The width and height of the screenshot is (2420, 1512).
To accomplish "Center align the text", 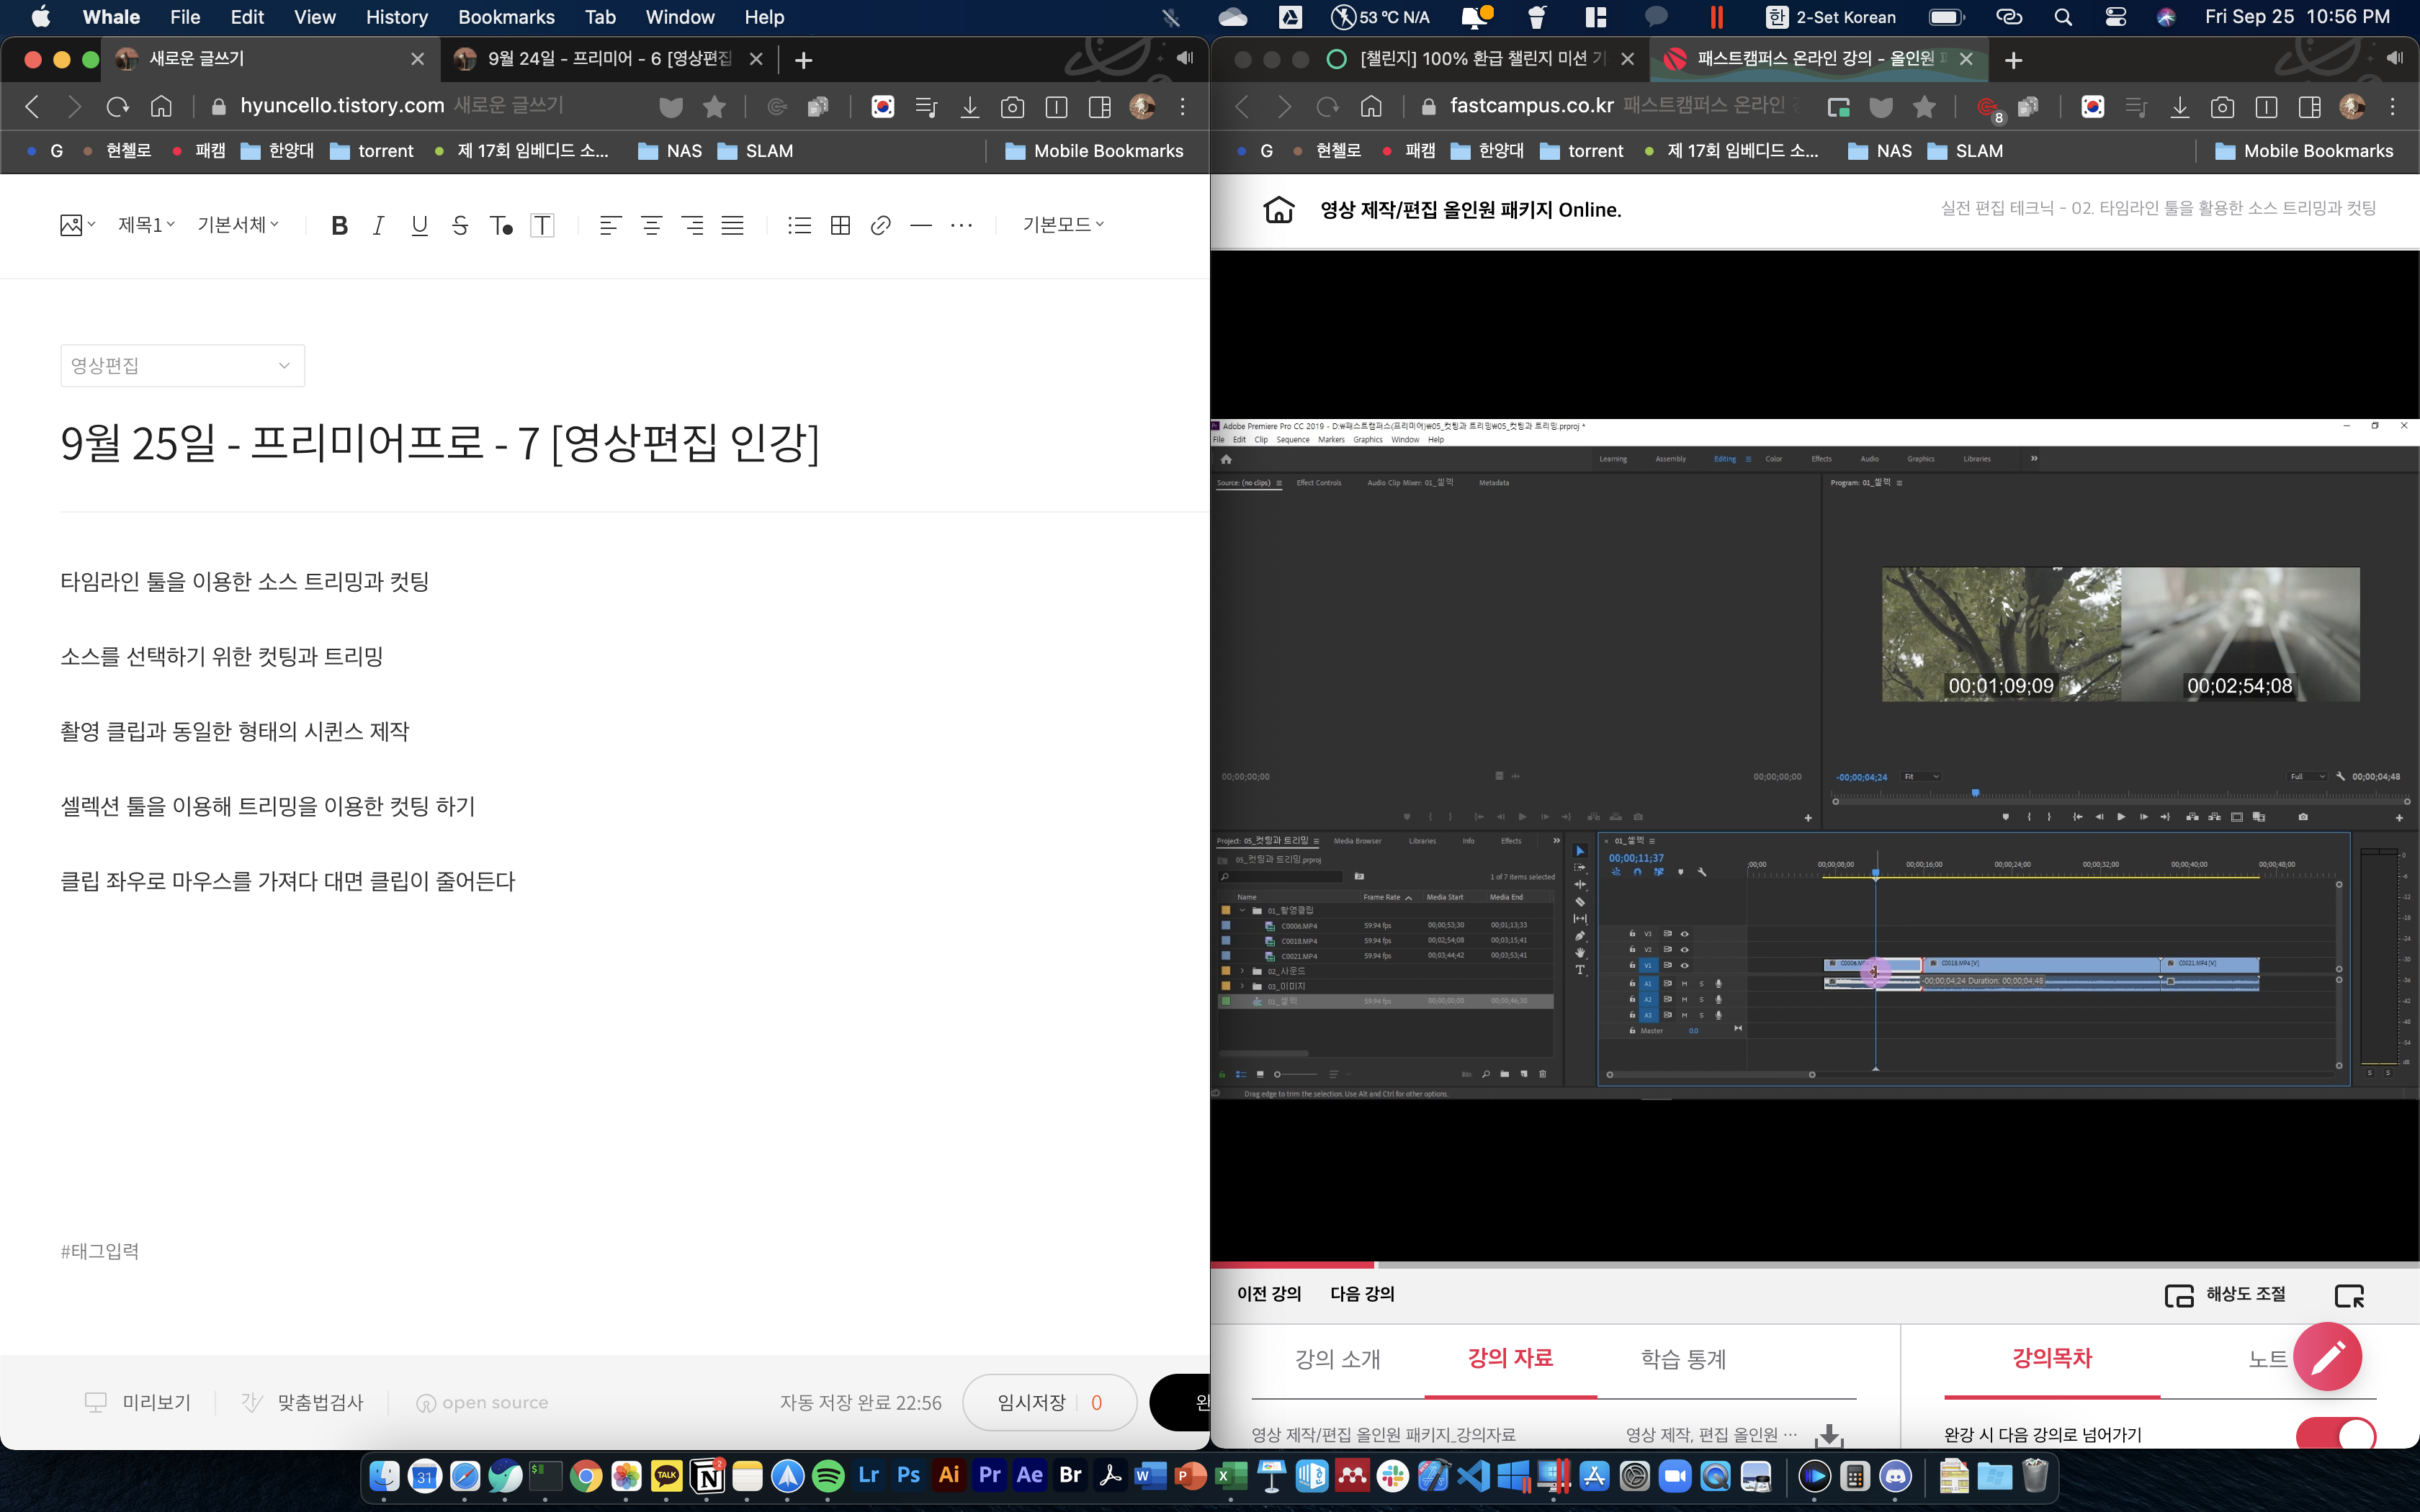I will coord(651,225).
